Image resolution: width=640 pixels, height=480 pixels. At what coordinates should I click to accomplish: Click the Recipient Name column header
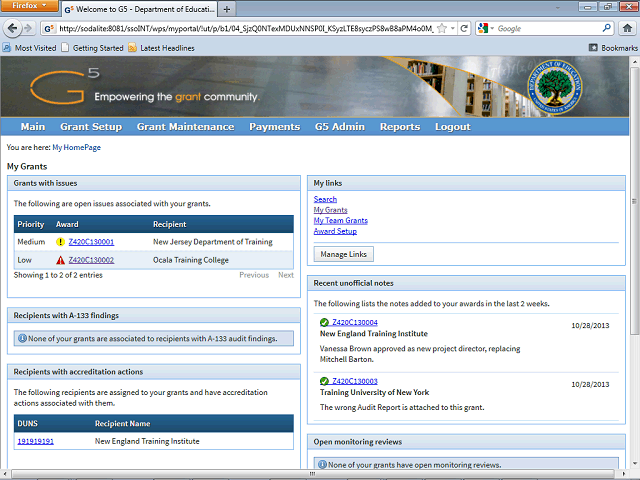click(x=122, y=423)
